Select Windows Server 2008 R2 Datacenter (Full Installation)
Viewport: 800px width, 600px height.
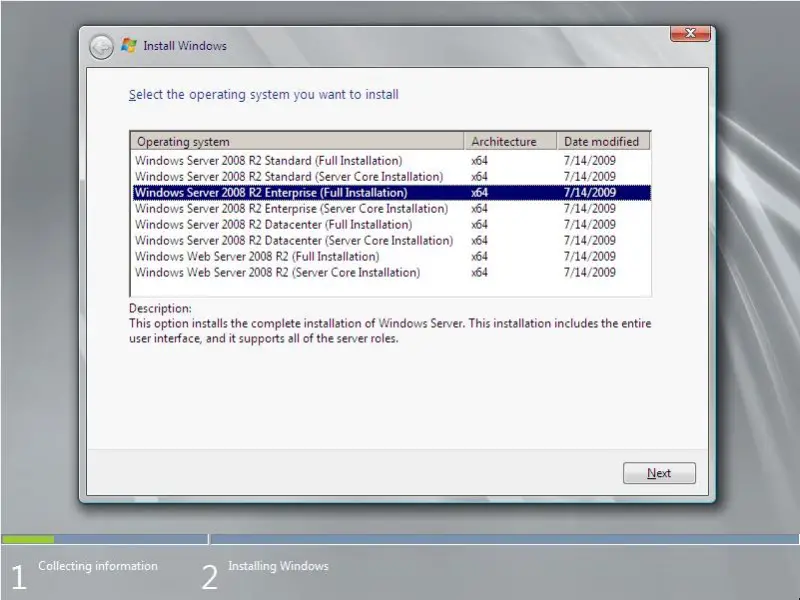point(273,224)
